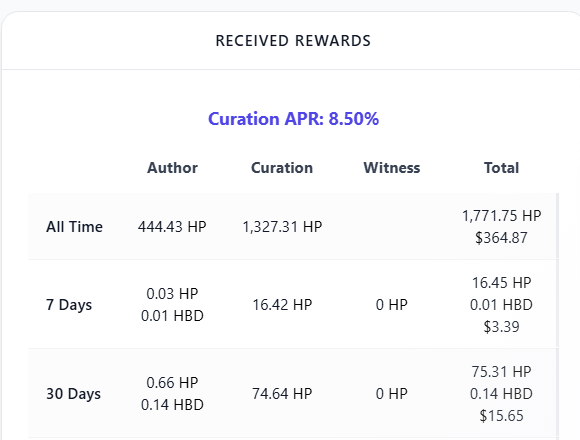Click the 0.66 HP author value

(172, 383)
